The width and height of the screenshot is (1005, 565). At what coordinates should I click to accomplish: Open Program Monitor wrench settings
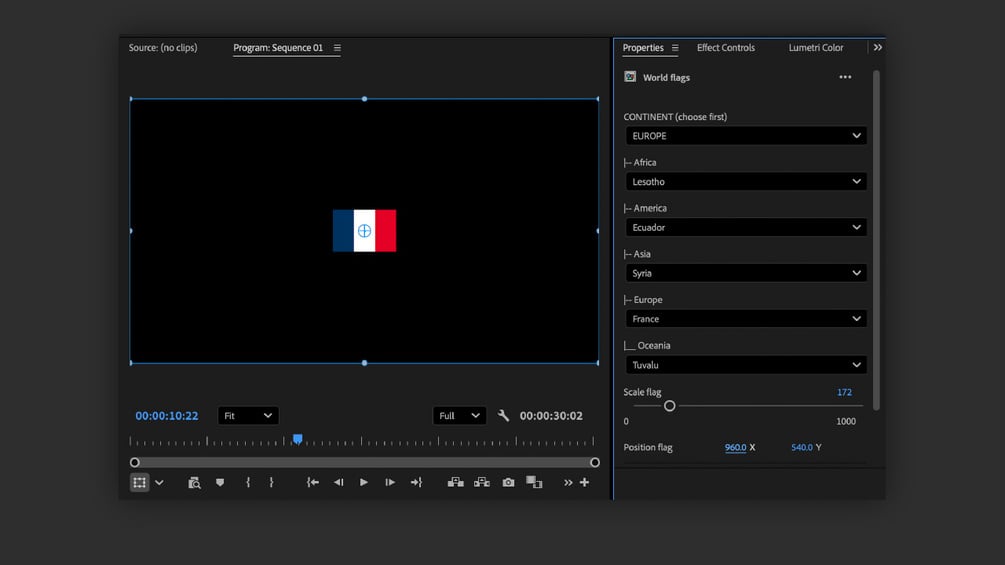click(503, 416)
